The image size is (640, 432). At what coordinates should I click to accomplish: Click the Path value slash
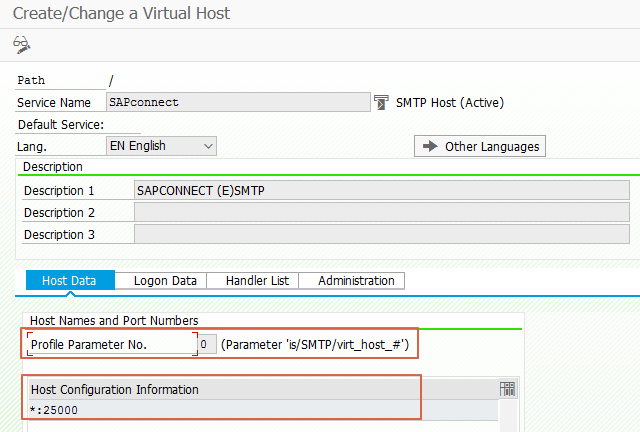(111, 80)
